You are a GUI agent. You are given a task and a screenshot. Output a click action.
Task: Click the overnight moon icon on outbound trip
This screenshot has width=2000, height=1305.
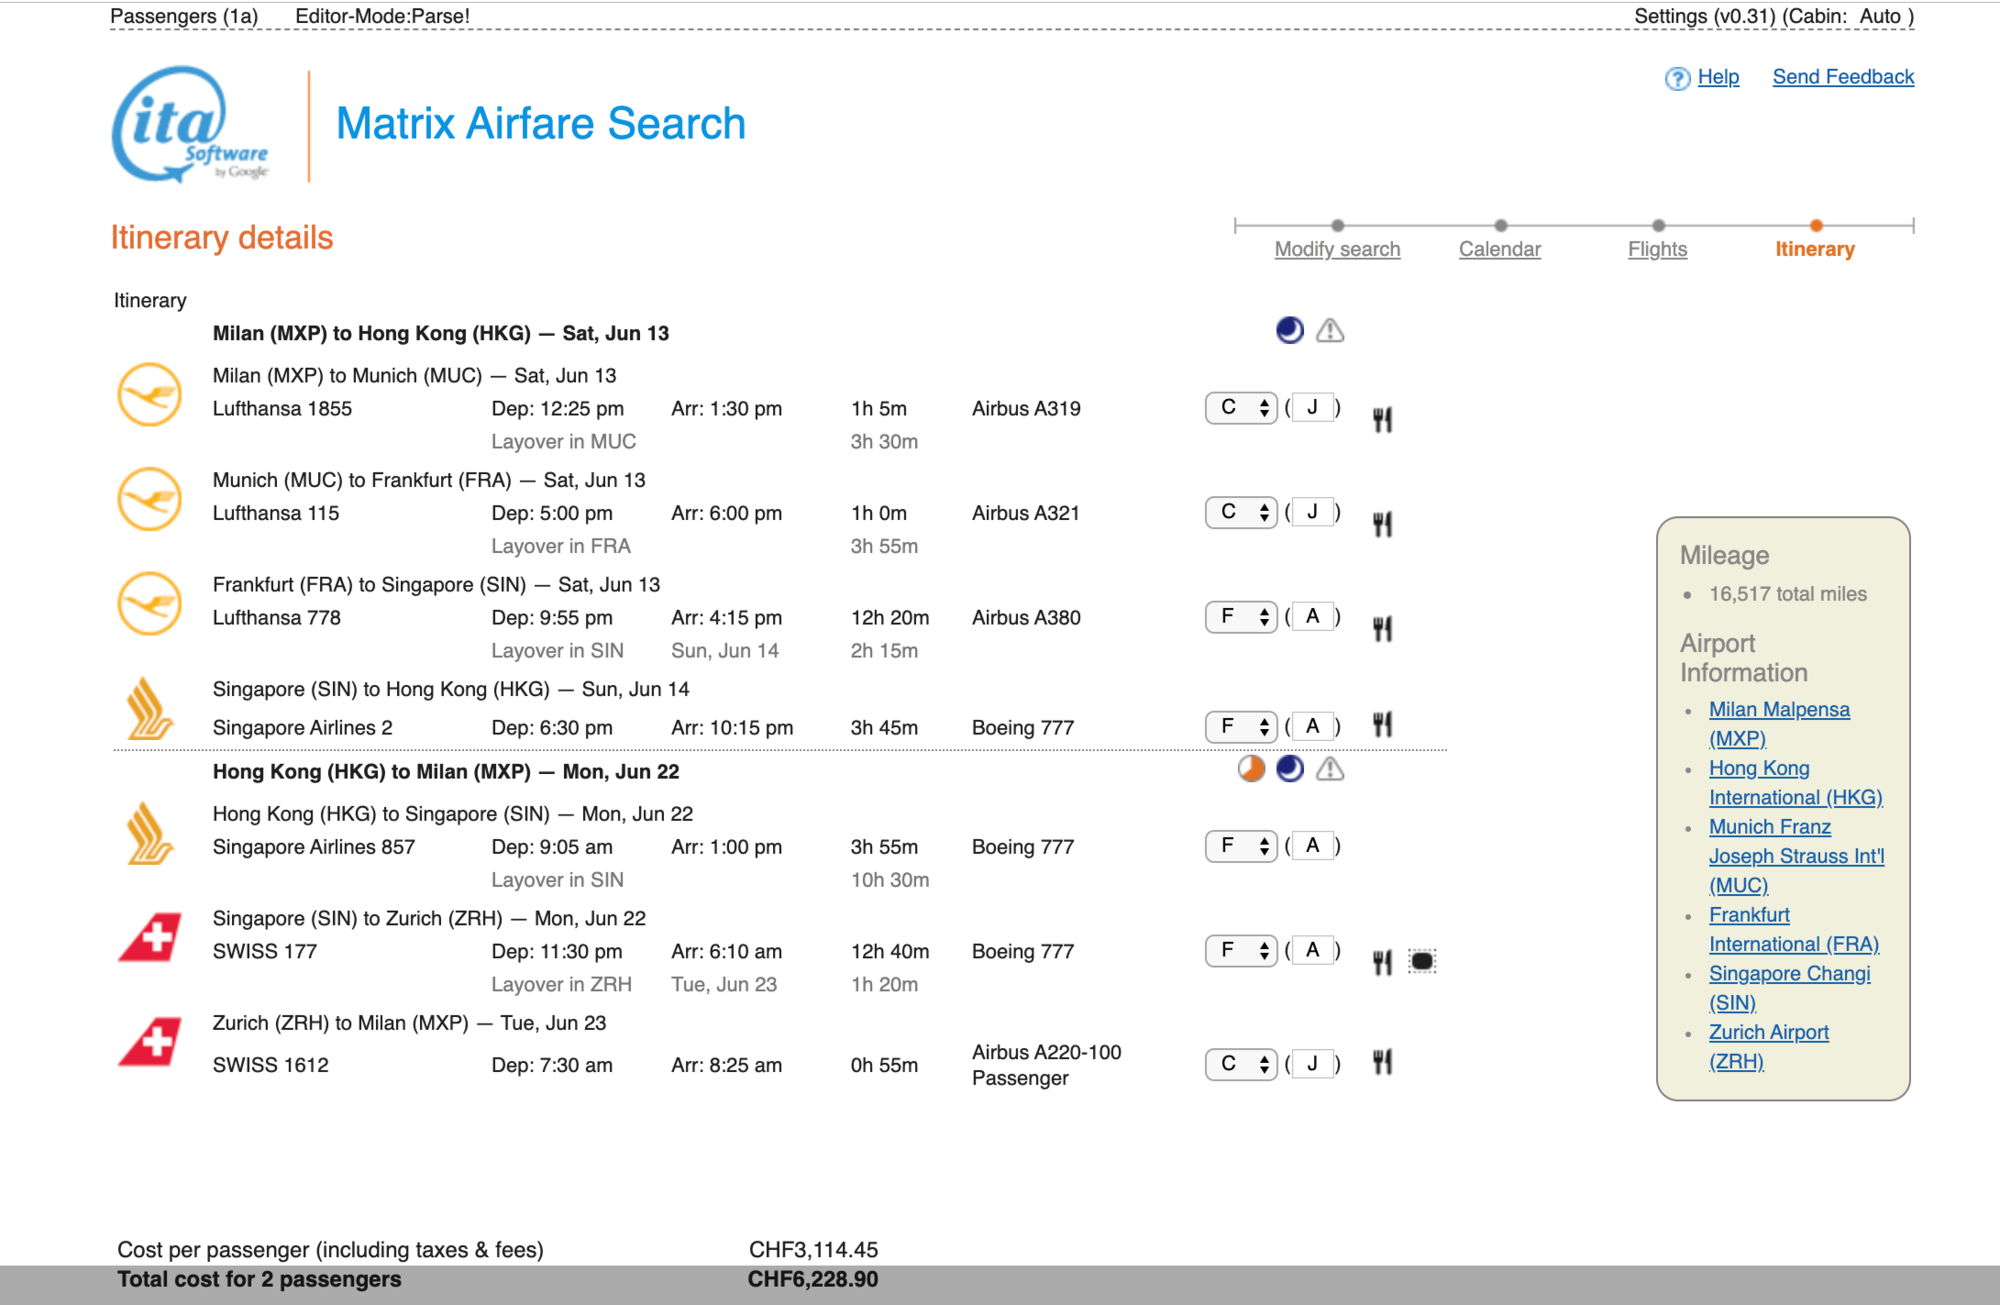coord(1289,330)
